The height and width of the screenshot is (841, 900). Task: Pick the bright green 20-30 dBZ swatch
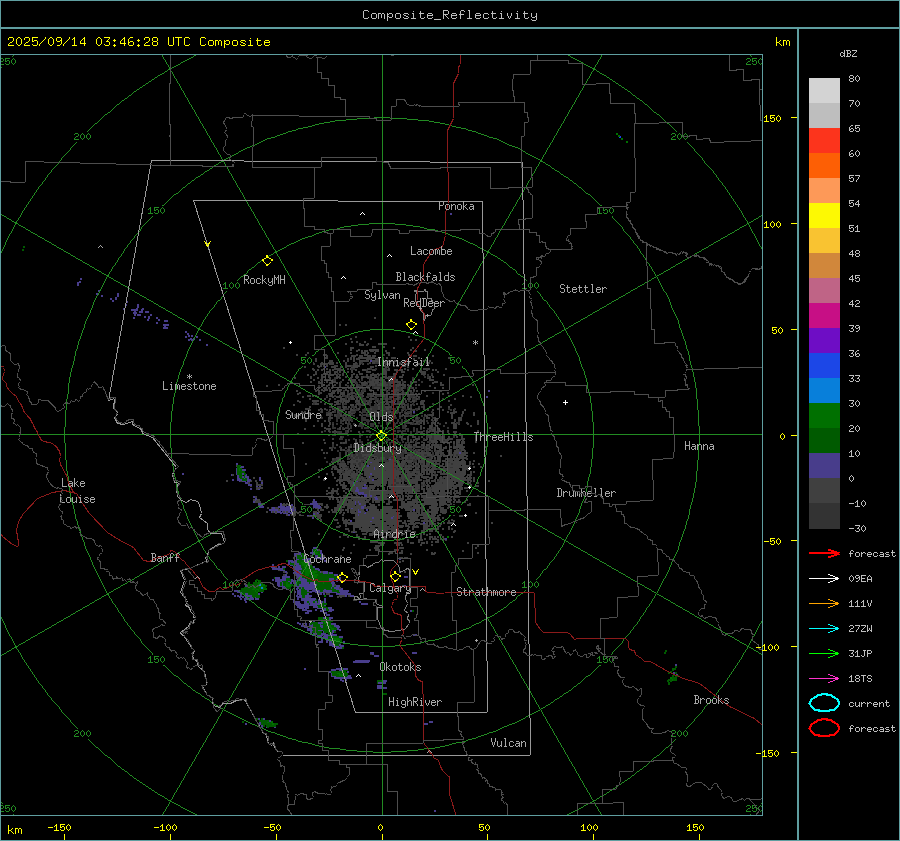(x=824, y=415)
